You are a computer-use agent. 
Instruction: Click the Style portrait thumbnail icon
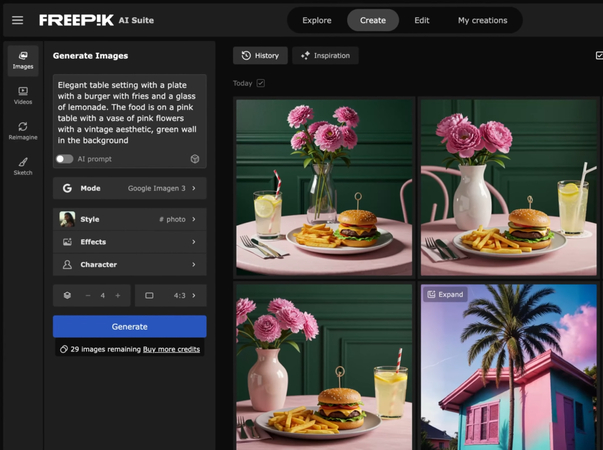[x=67, y=219]
